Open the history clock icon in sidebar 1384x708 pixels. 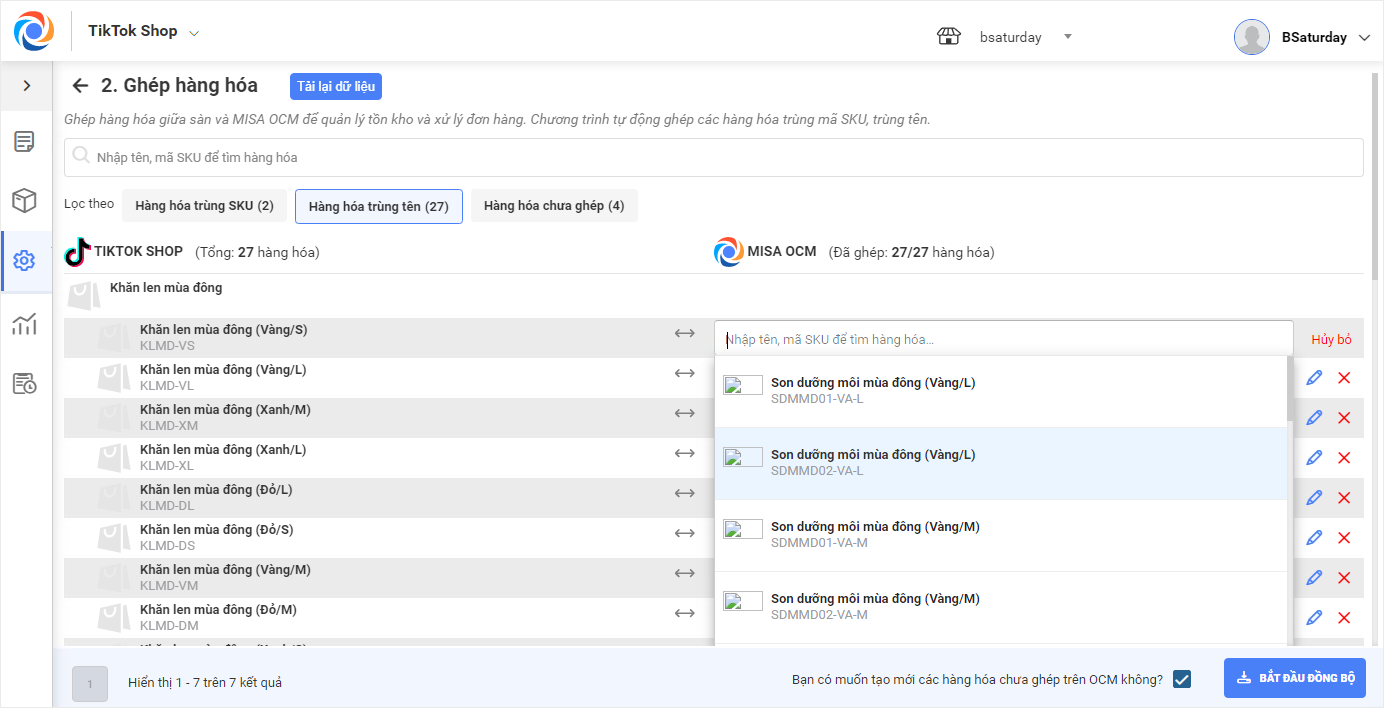pyautogui.click(x=25, y=383)
